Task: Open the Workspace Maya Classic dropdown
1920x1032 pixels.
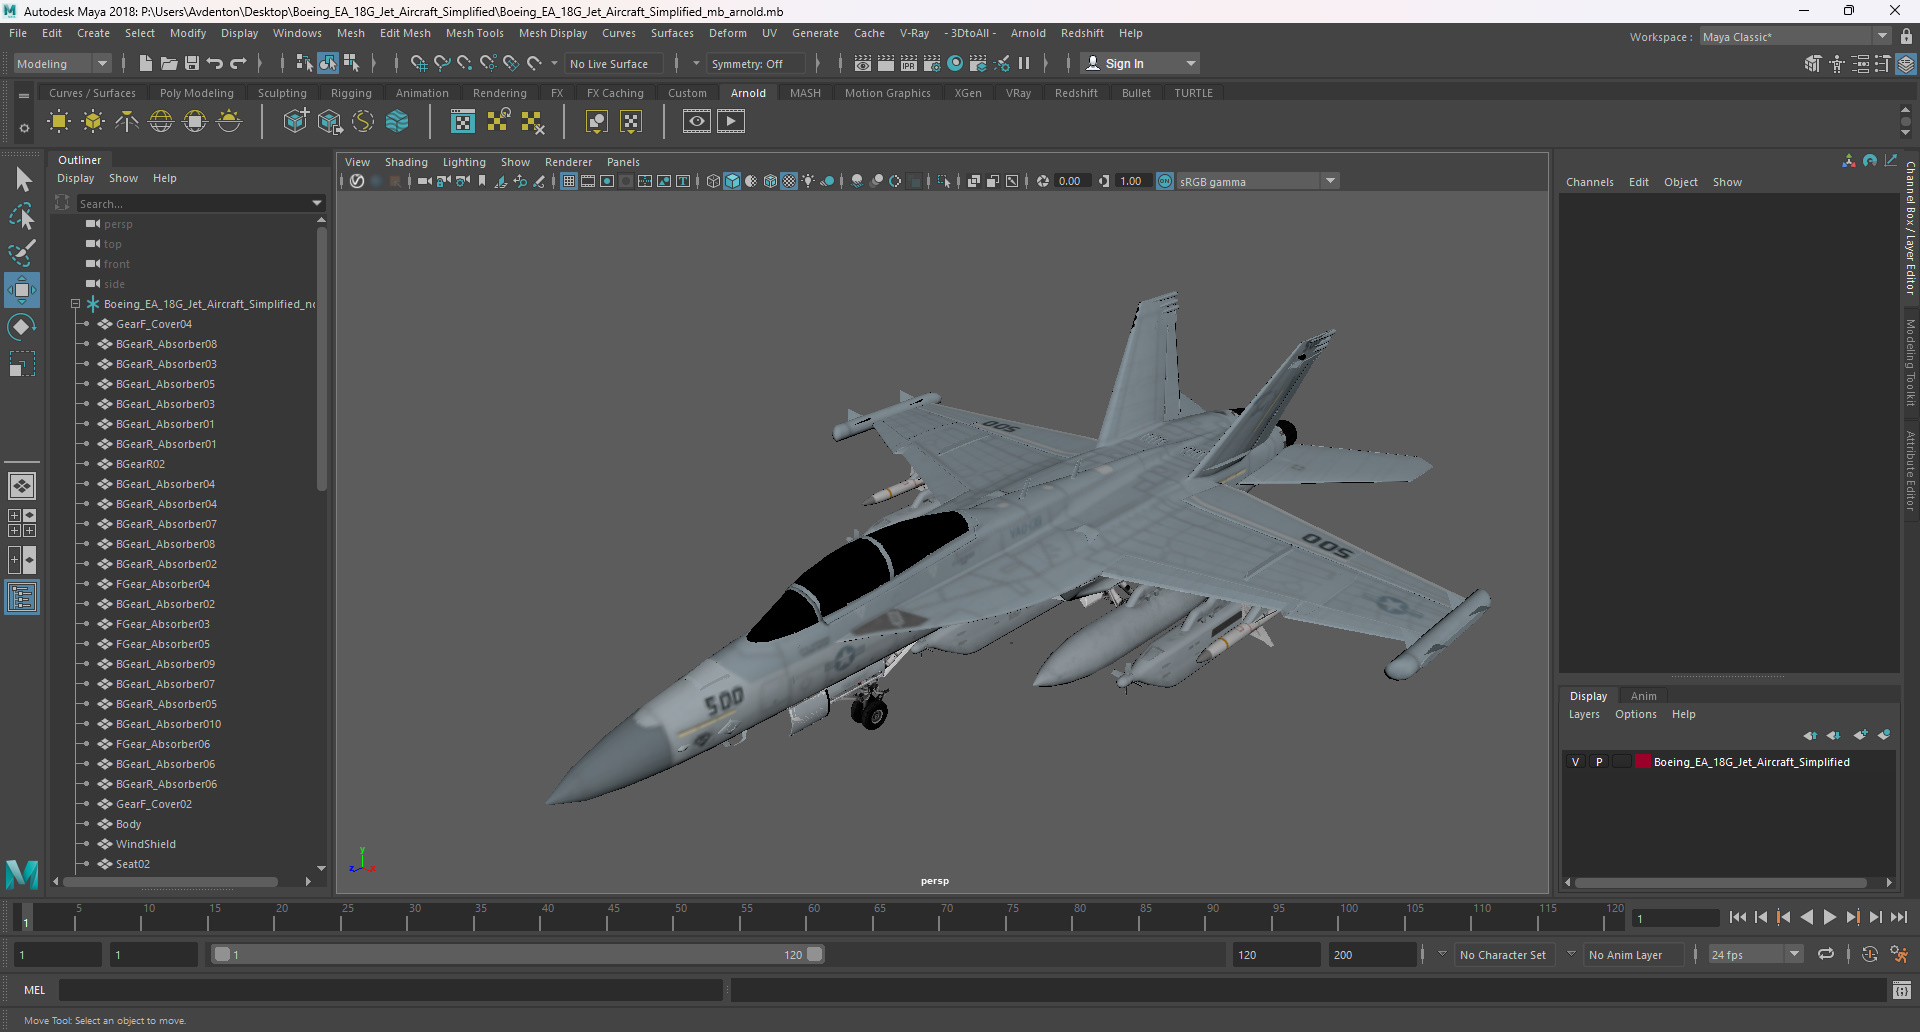Action: [x=1795, y=37]
